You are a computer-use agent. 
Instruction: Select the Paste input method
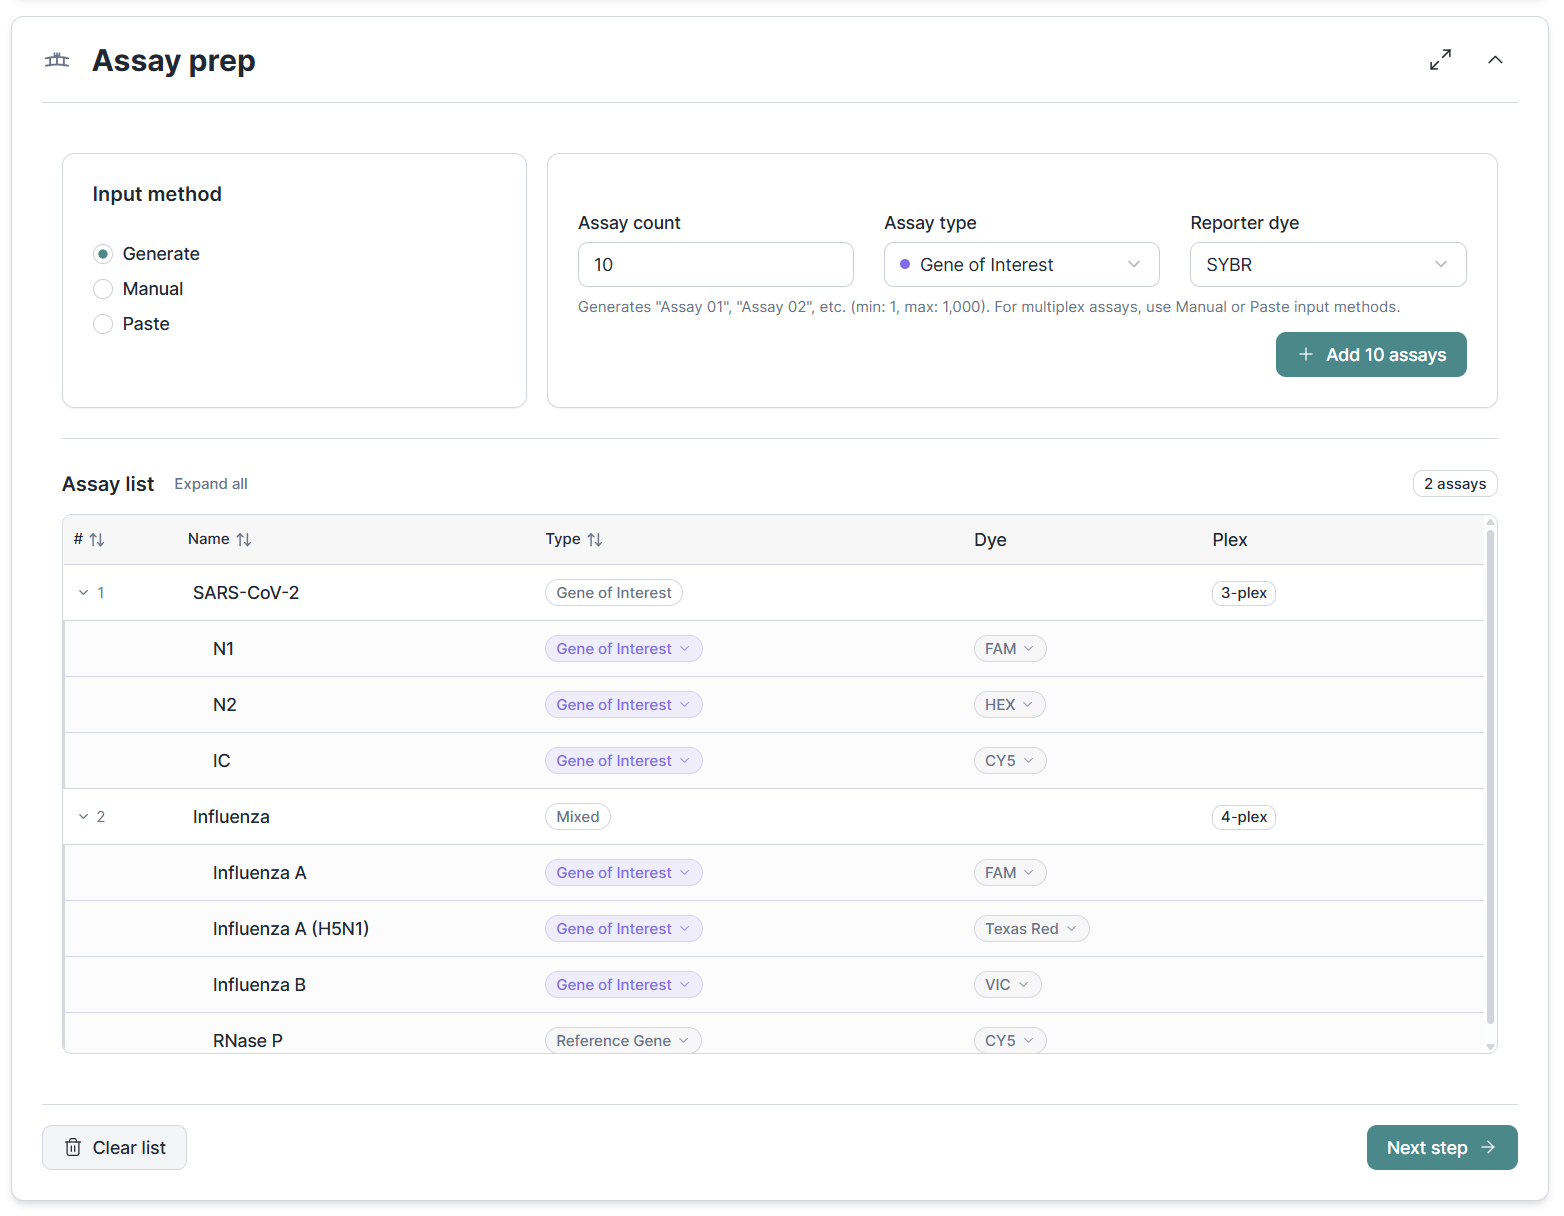tap(103, 324)
